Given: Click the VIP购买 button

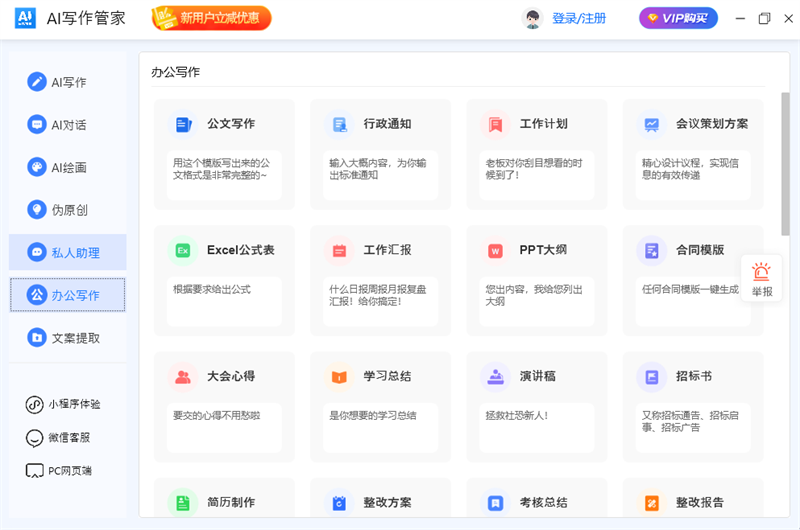Looking at the screenshot, I should click(x=679, y=18).
